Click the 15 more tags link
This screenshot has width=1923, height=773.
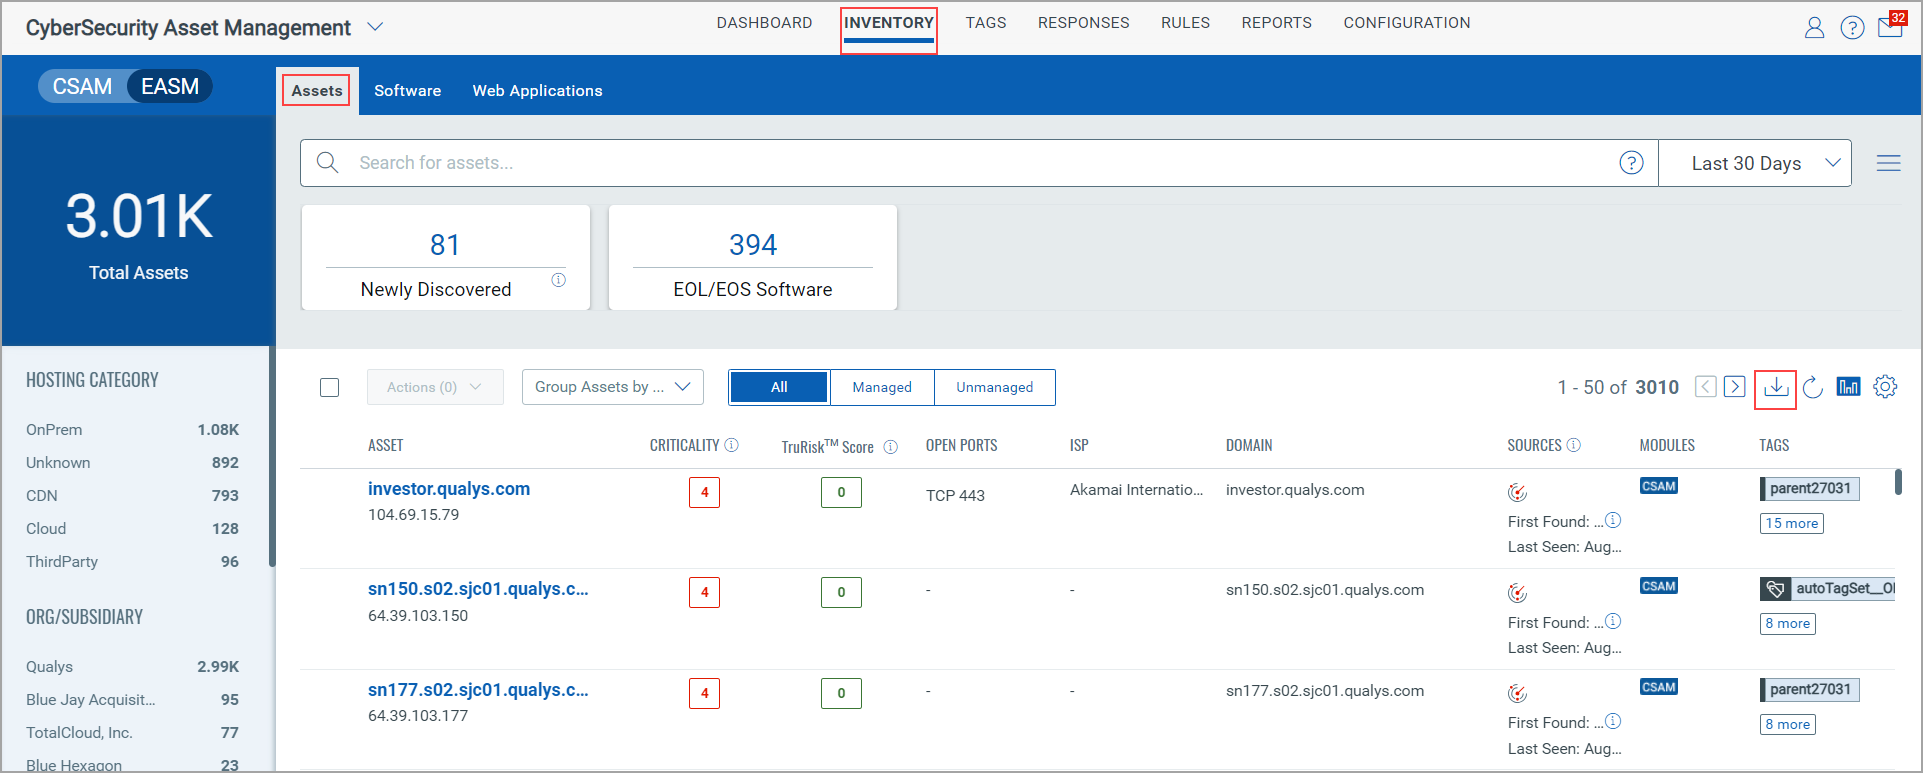1792,523
